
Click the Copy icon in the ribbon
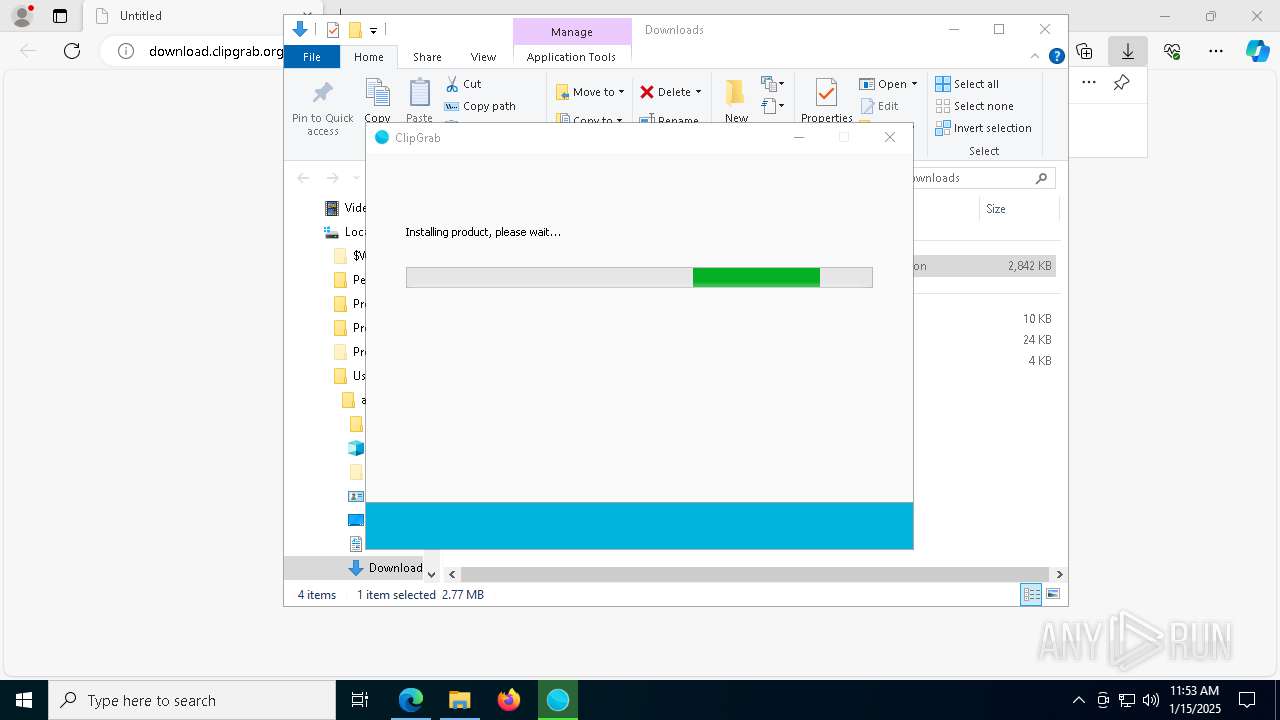[377, 93]
